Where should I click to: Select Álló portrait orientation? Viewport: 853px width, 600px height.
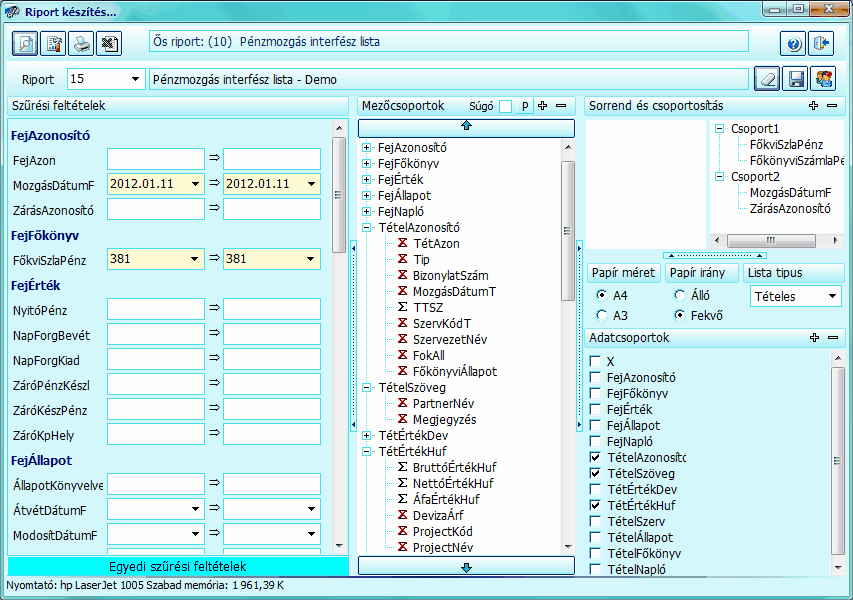point(679,295)
